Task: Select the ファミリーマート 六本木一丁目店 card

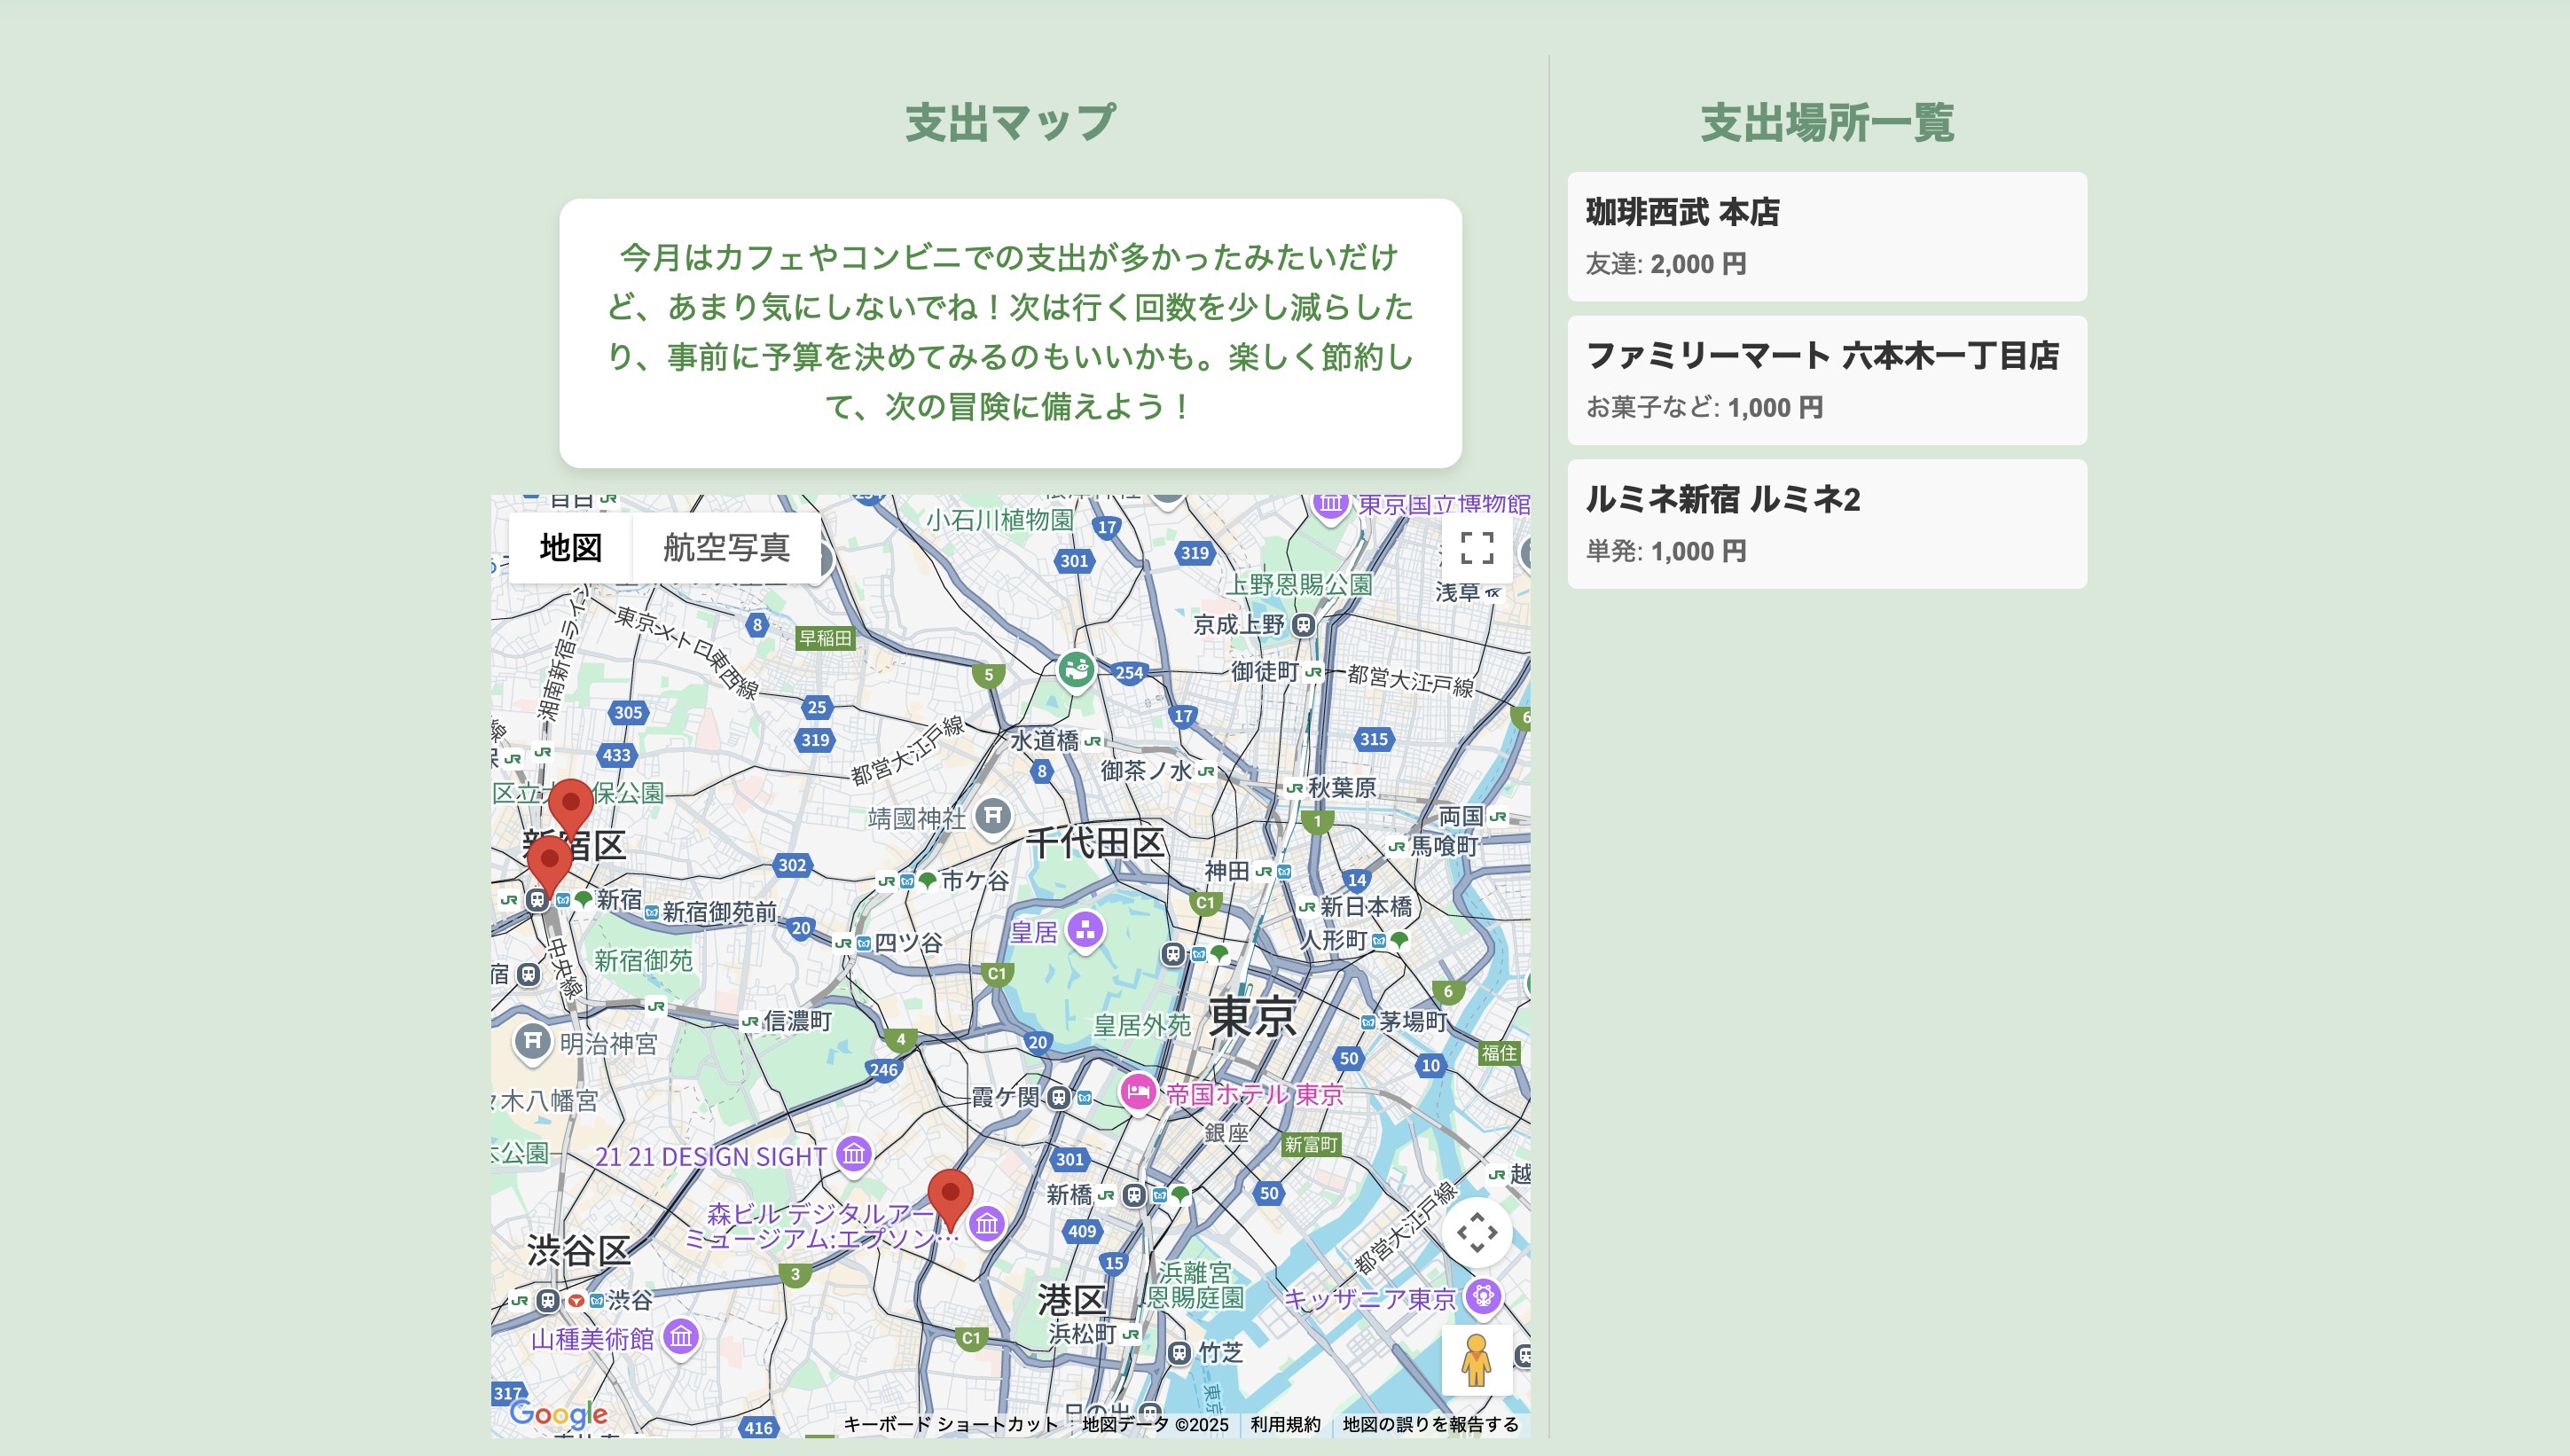Action: click(x=1827, y=380)
